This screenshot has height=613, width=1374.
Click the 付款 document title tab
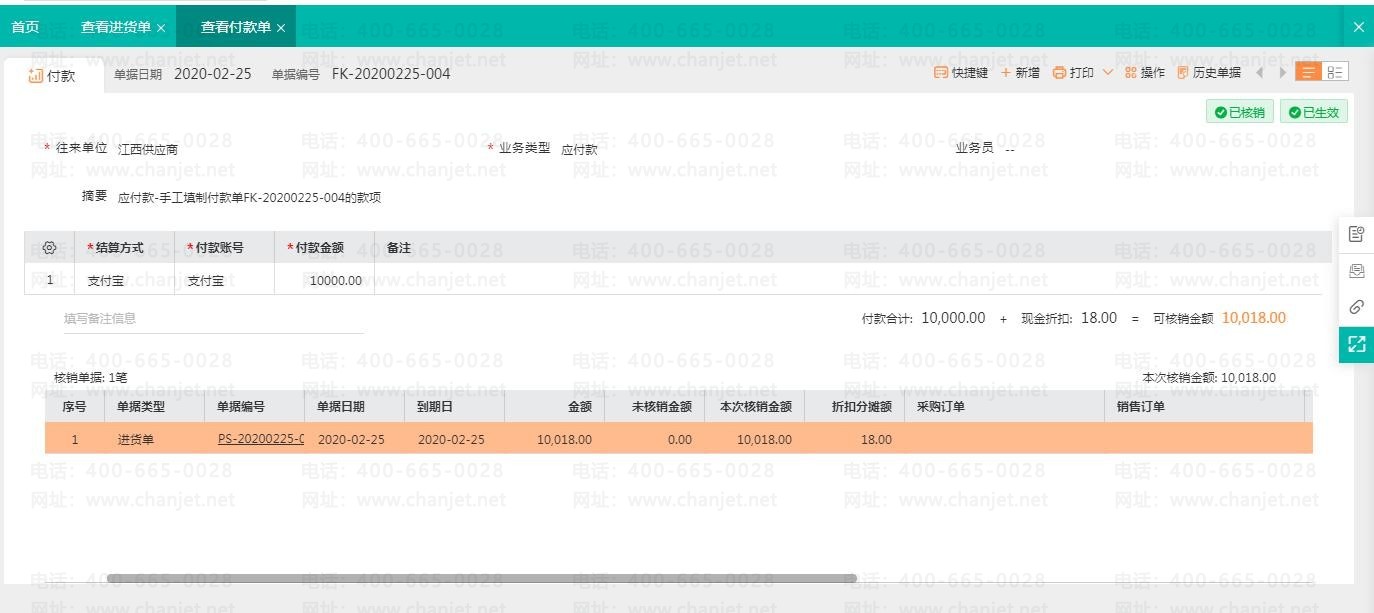coord(52,75)
